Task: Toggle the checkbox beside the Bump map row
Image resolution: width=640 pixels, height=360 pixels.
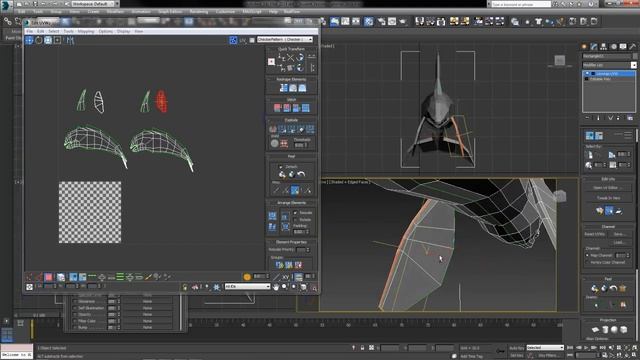Action: pyautogui.click(x=74, y=327)
